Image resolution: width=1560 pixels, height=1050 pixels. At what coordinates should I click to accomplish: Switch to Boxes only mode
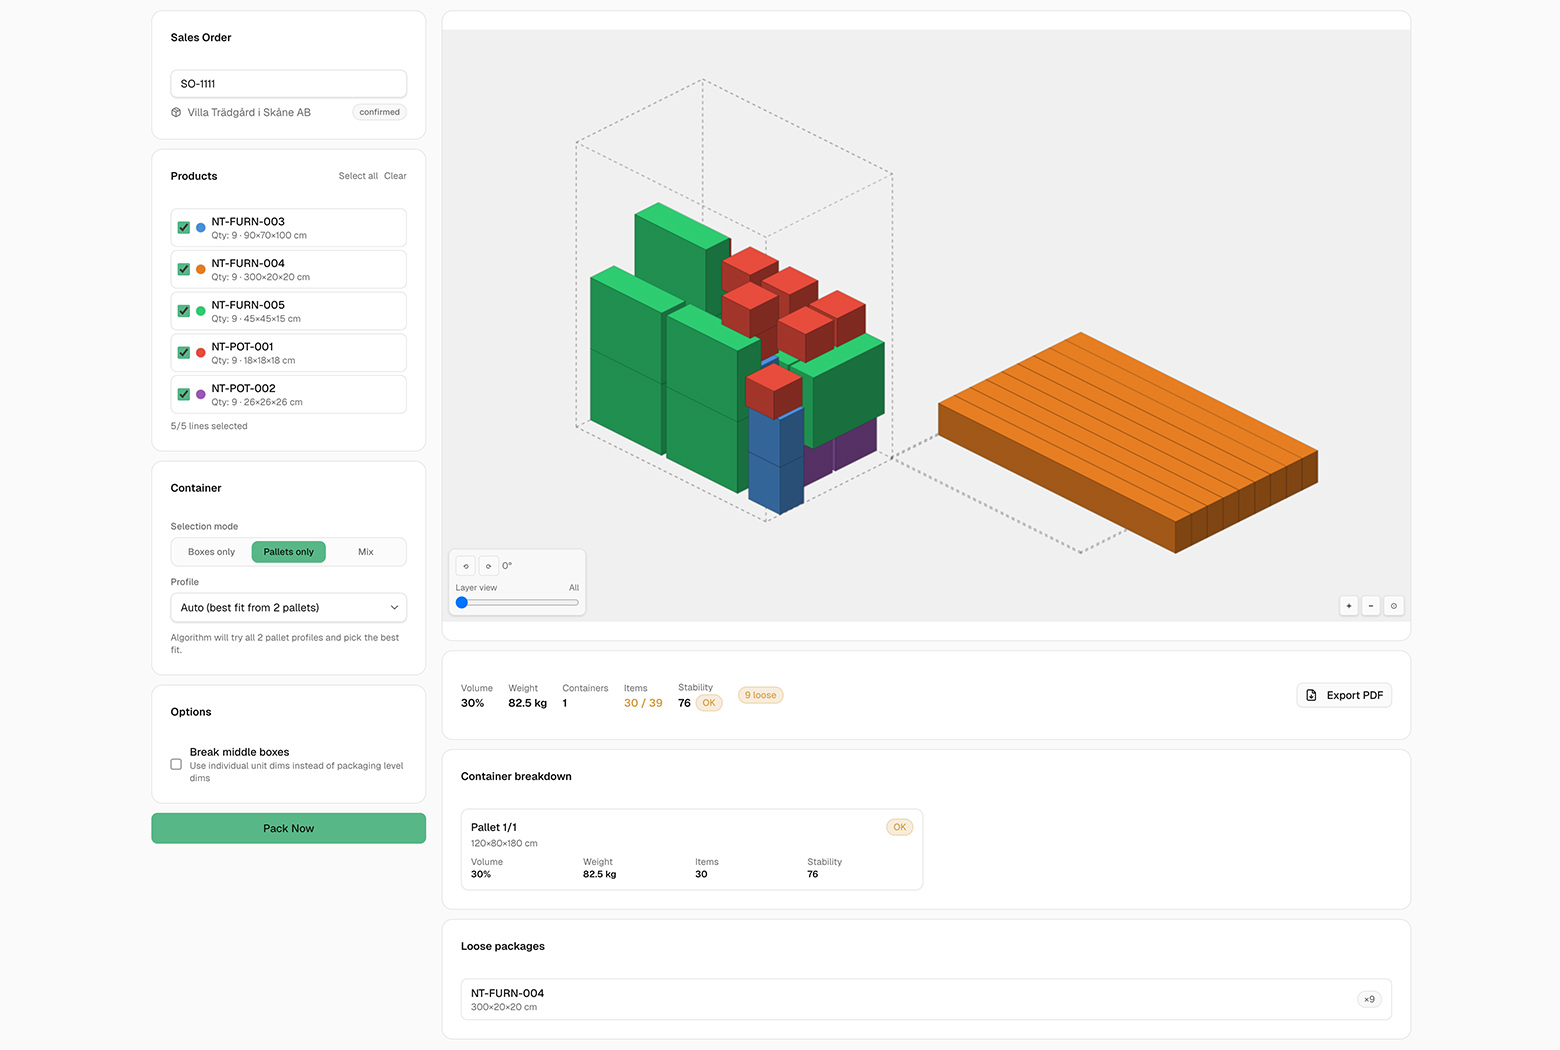[210, 551]
